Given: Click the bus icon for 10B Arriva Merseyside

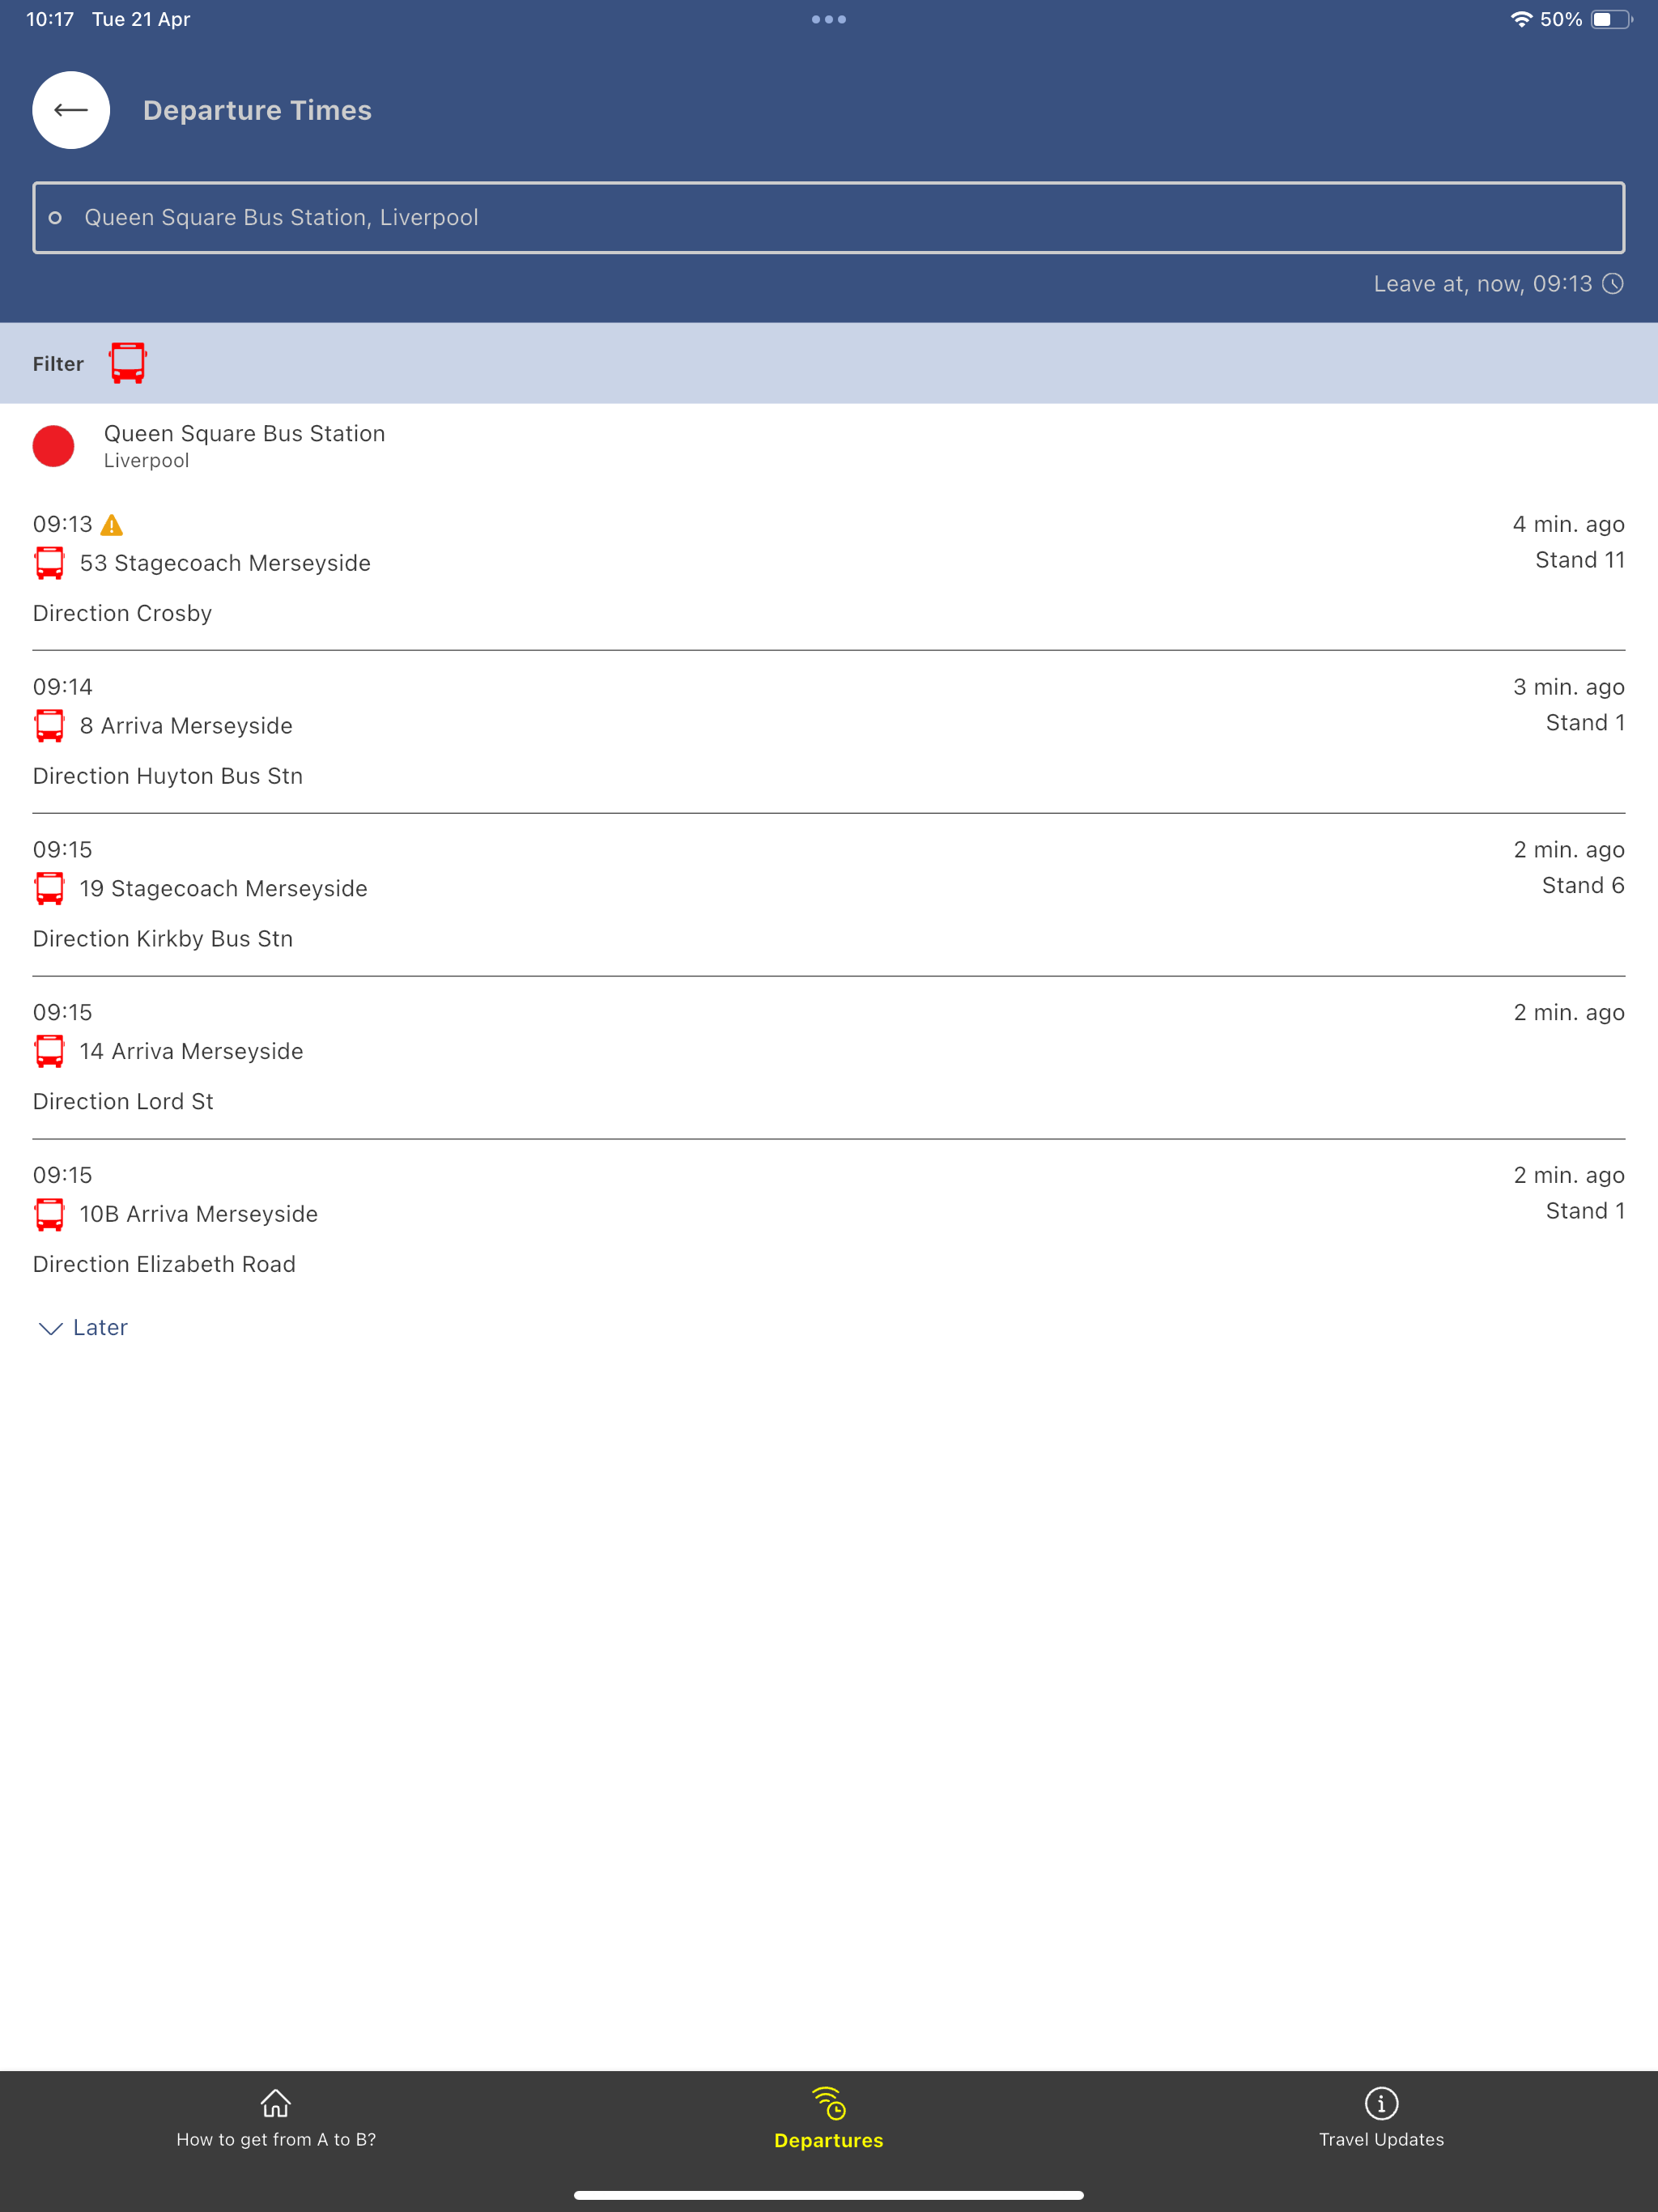Looking at the screenshot, I should point(49,1214).
